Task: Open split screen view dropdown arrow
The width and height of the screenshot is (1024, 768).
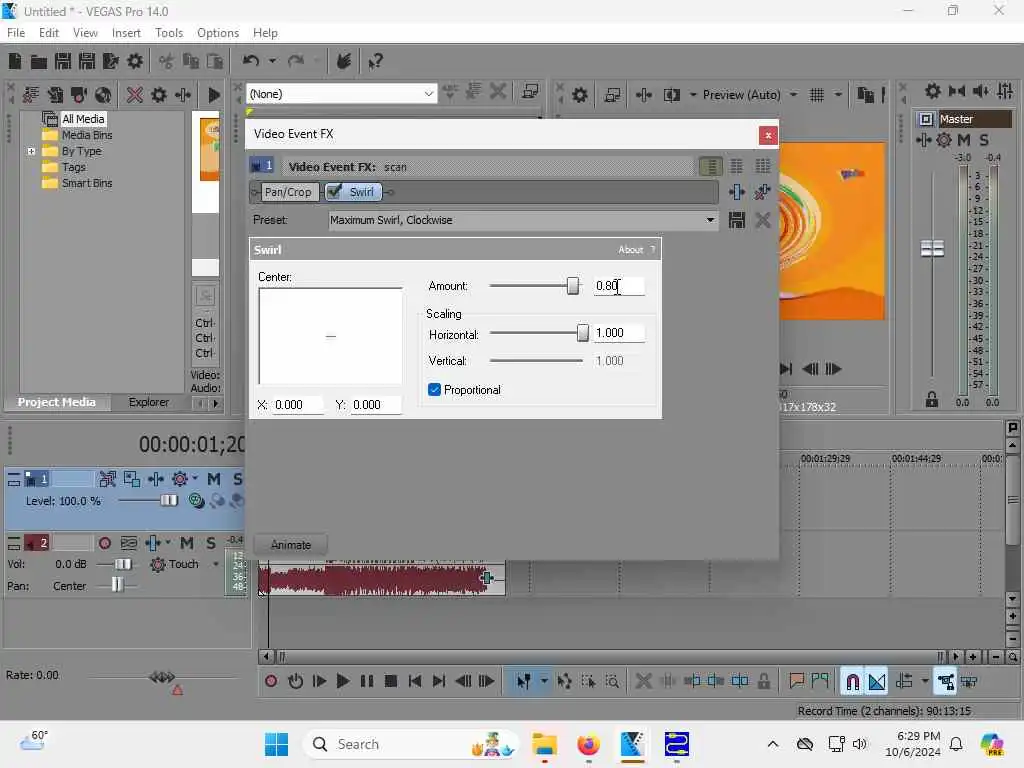Action: 693,95
